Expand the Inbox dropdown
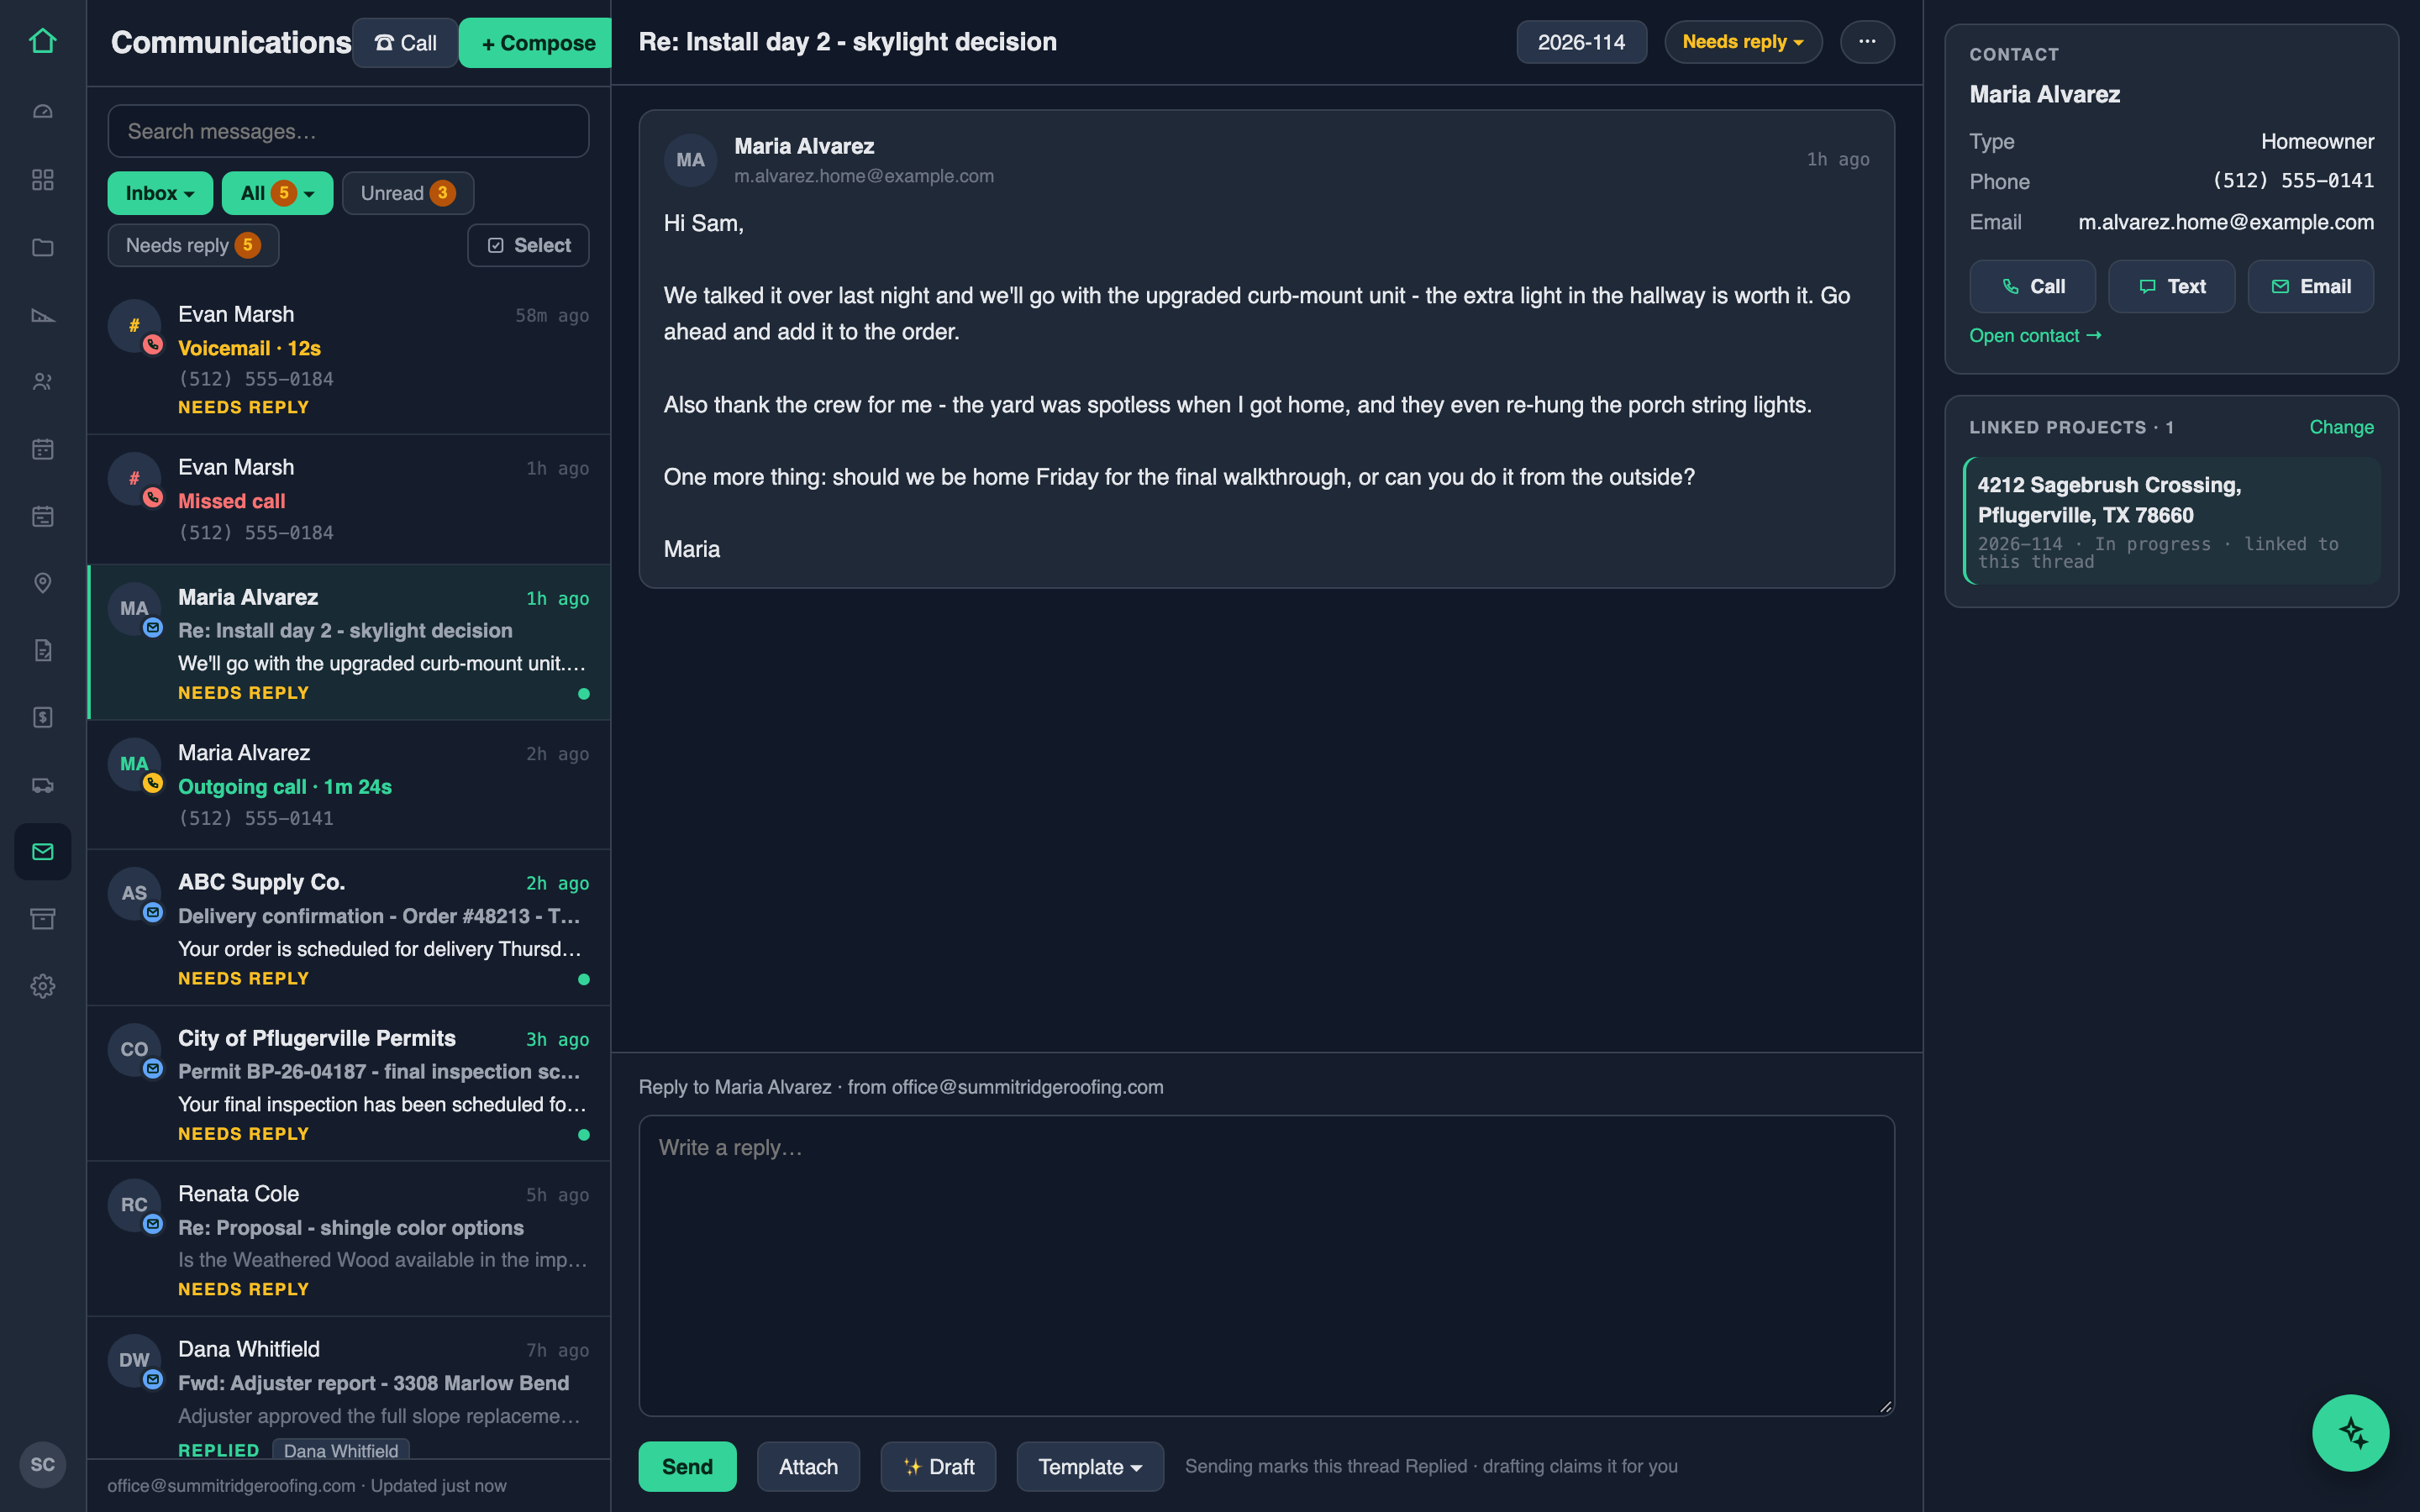The image size is (2420, 1512). [160, 193]
